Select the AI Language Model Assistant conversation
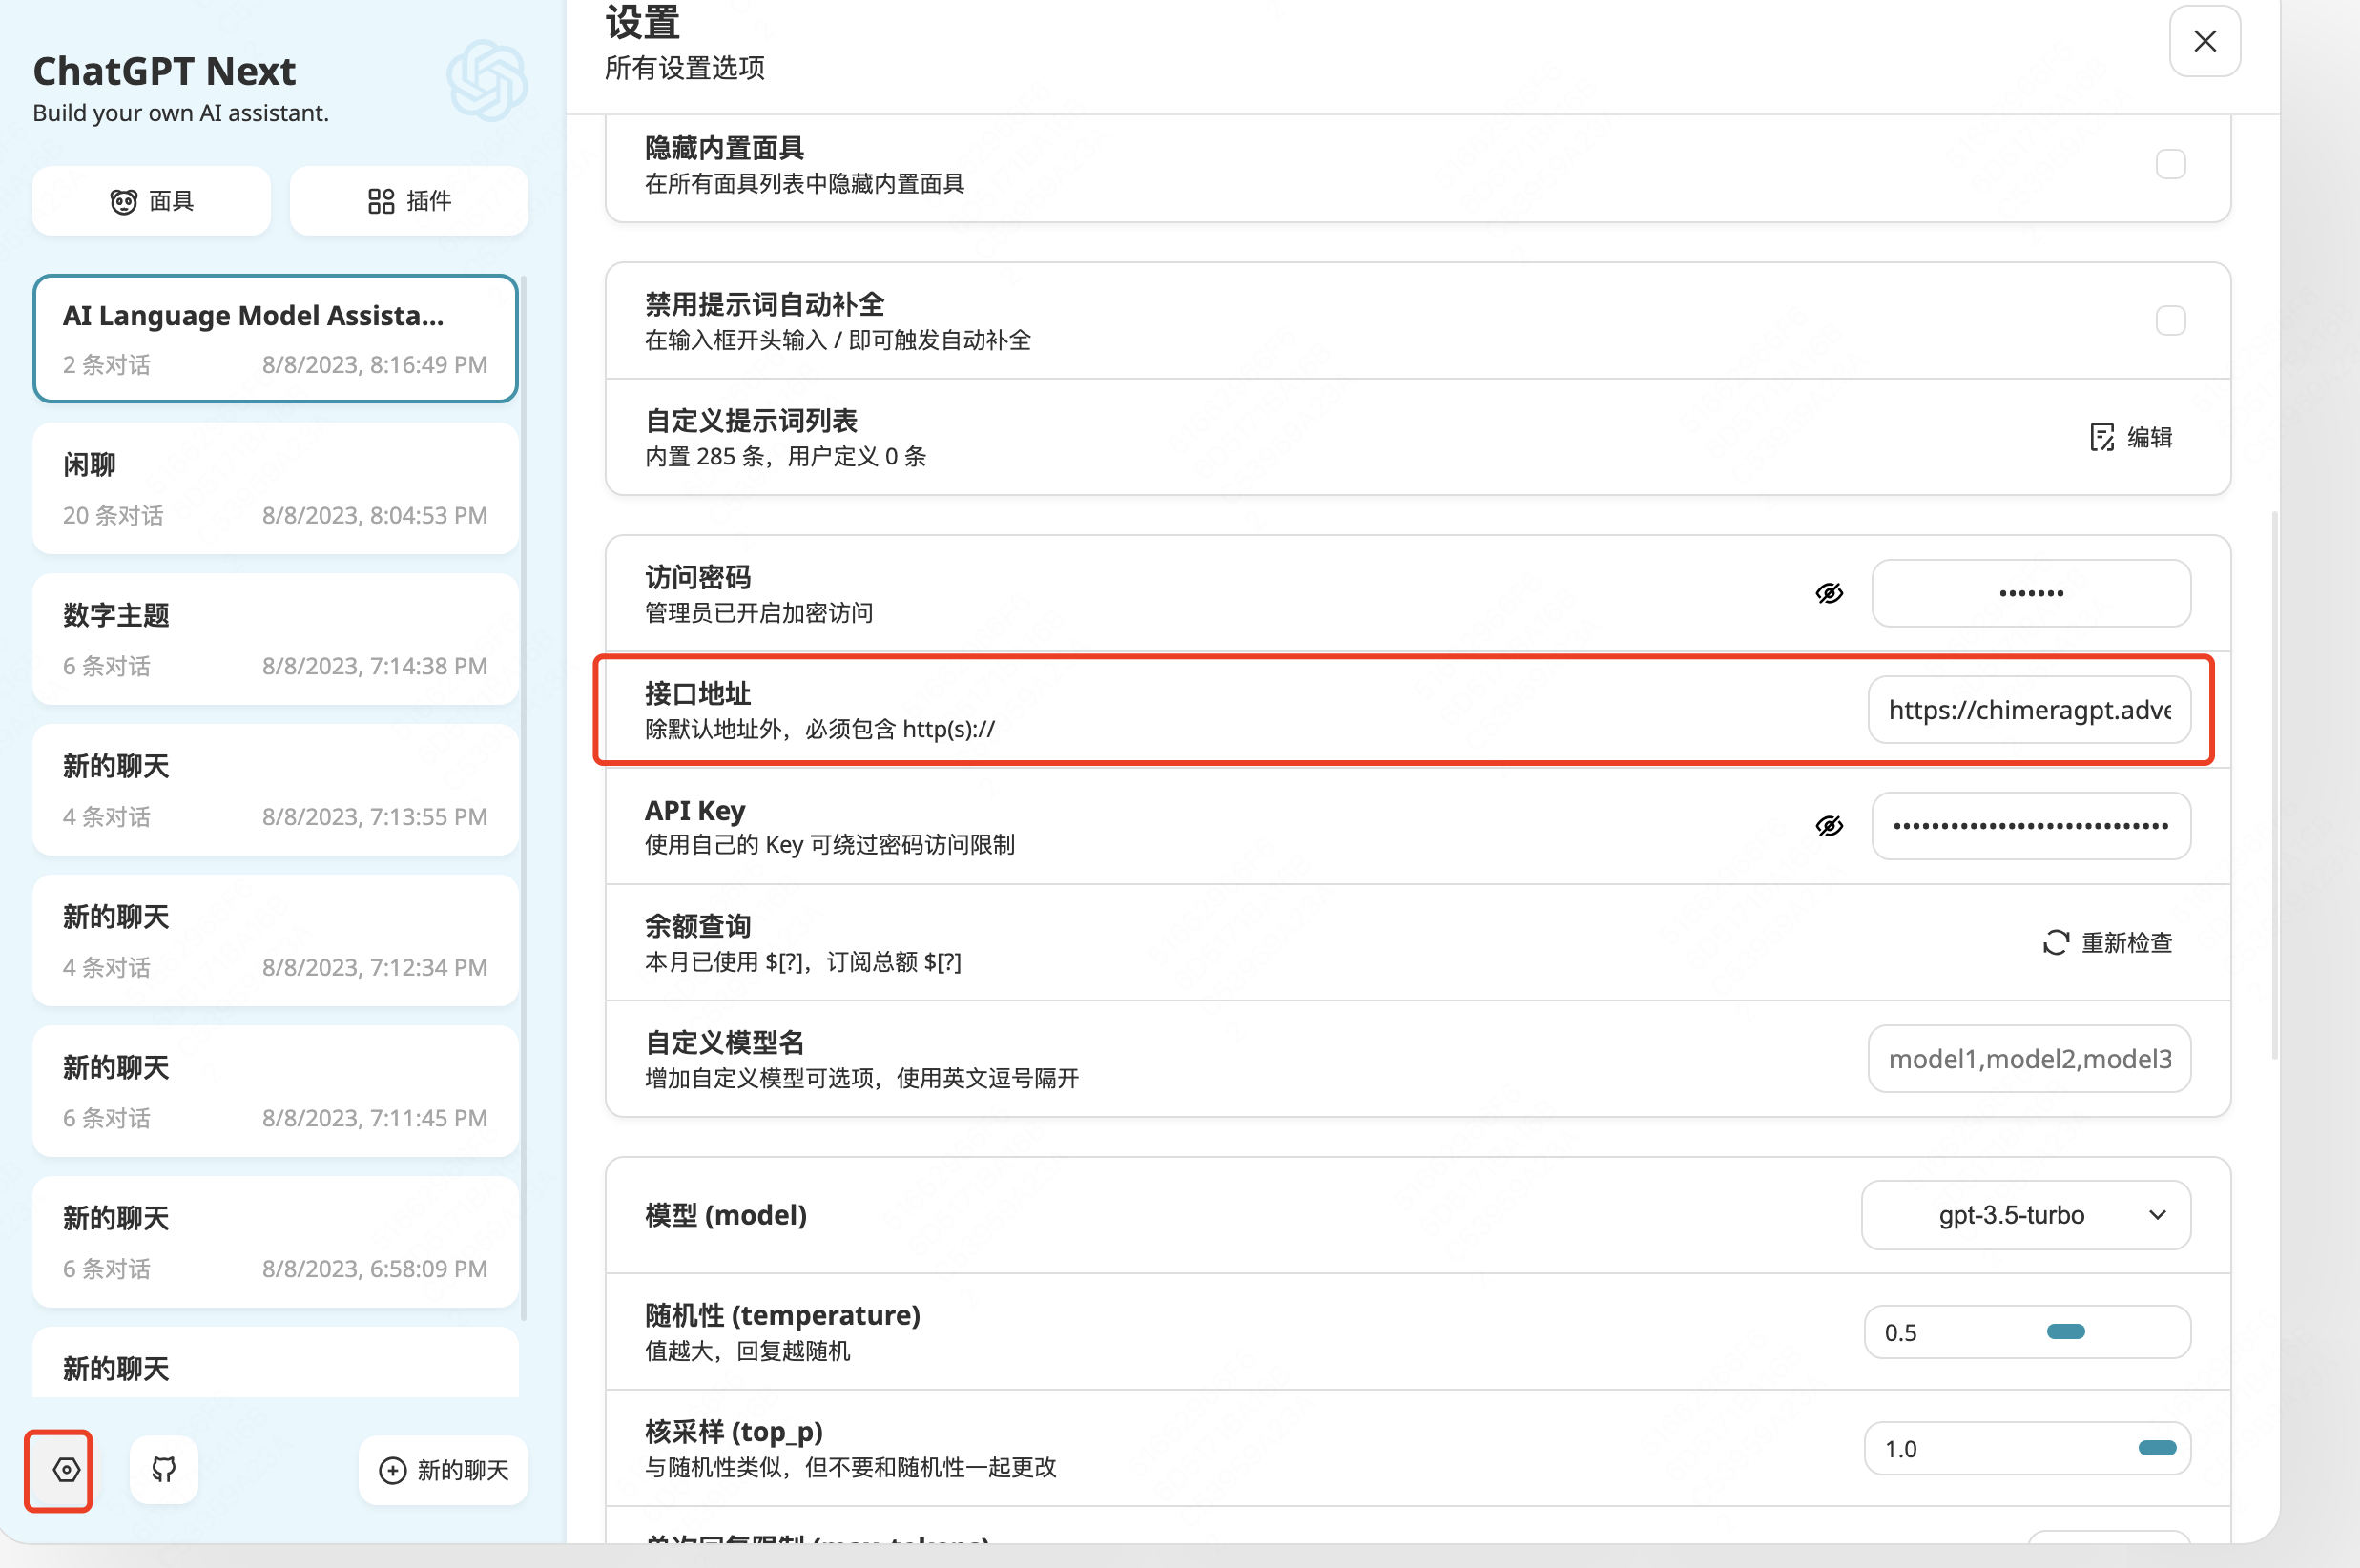 [275, 339]
